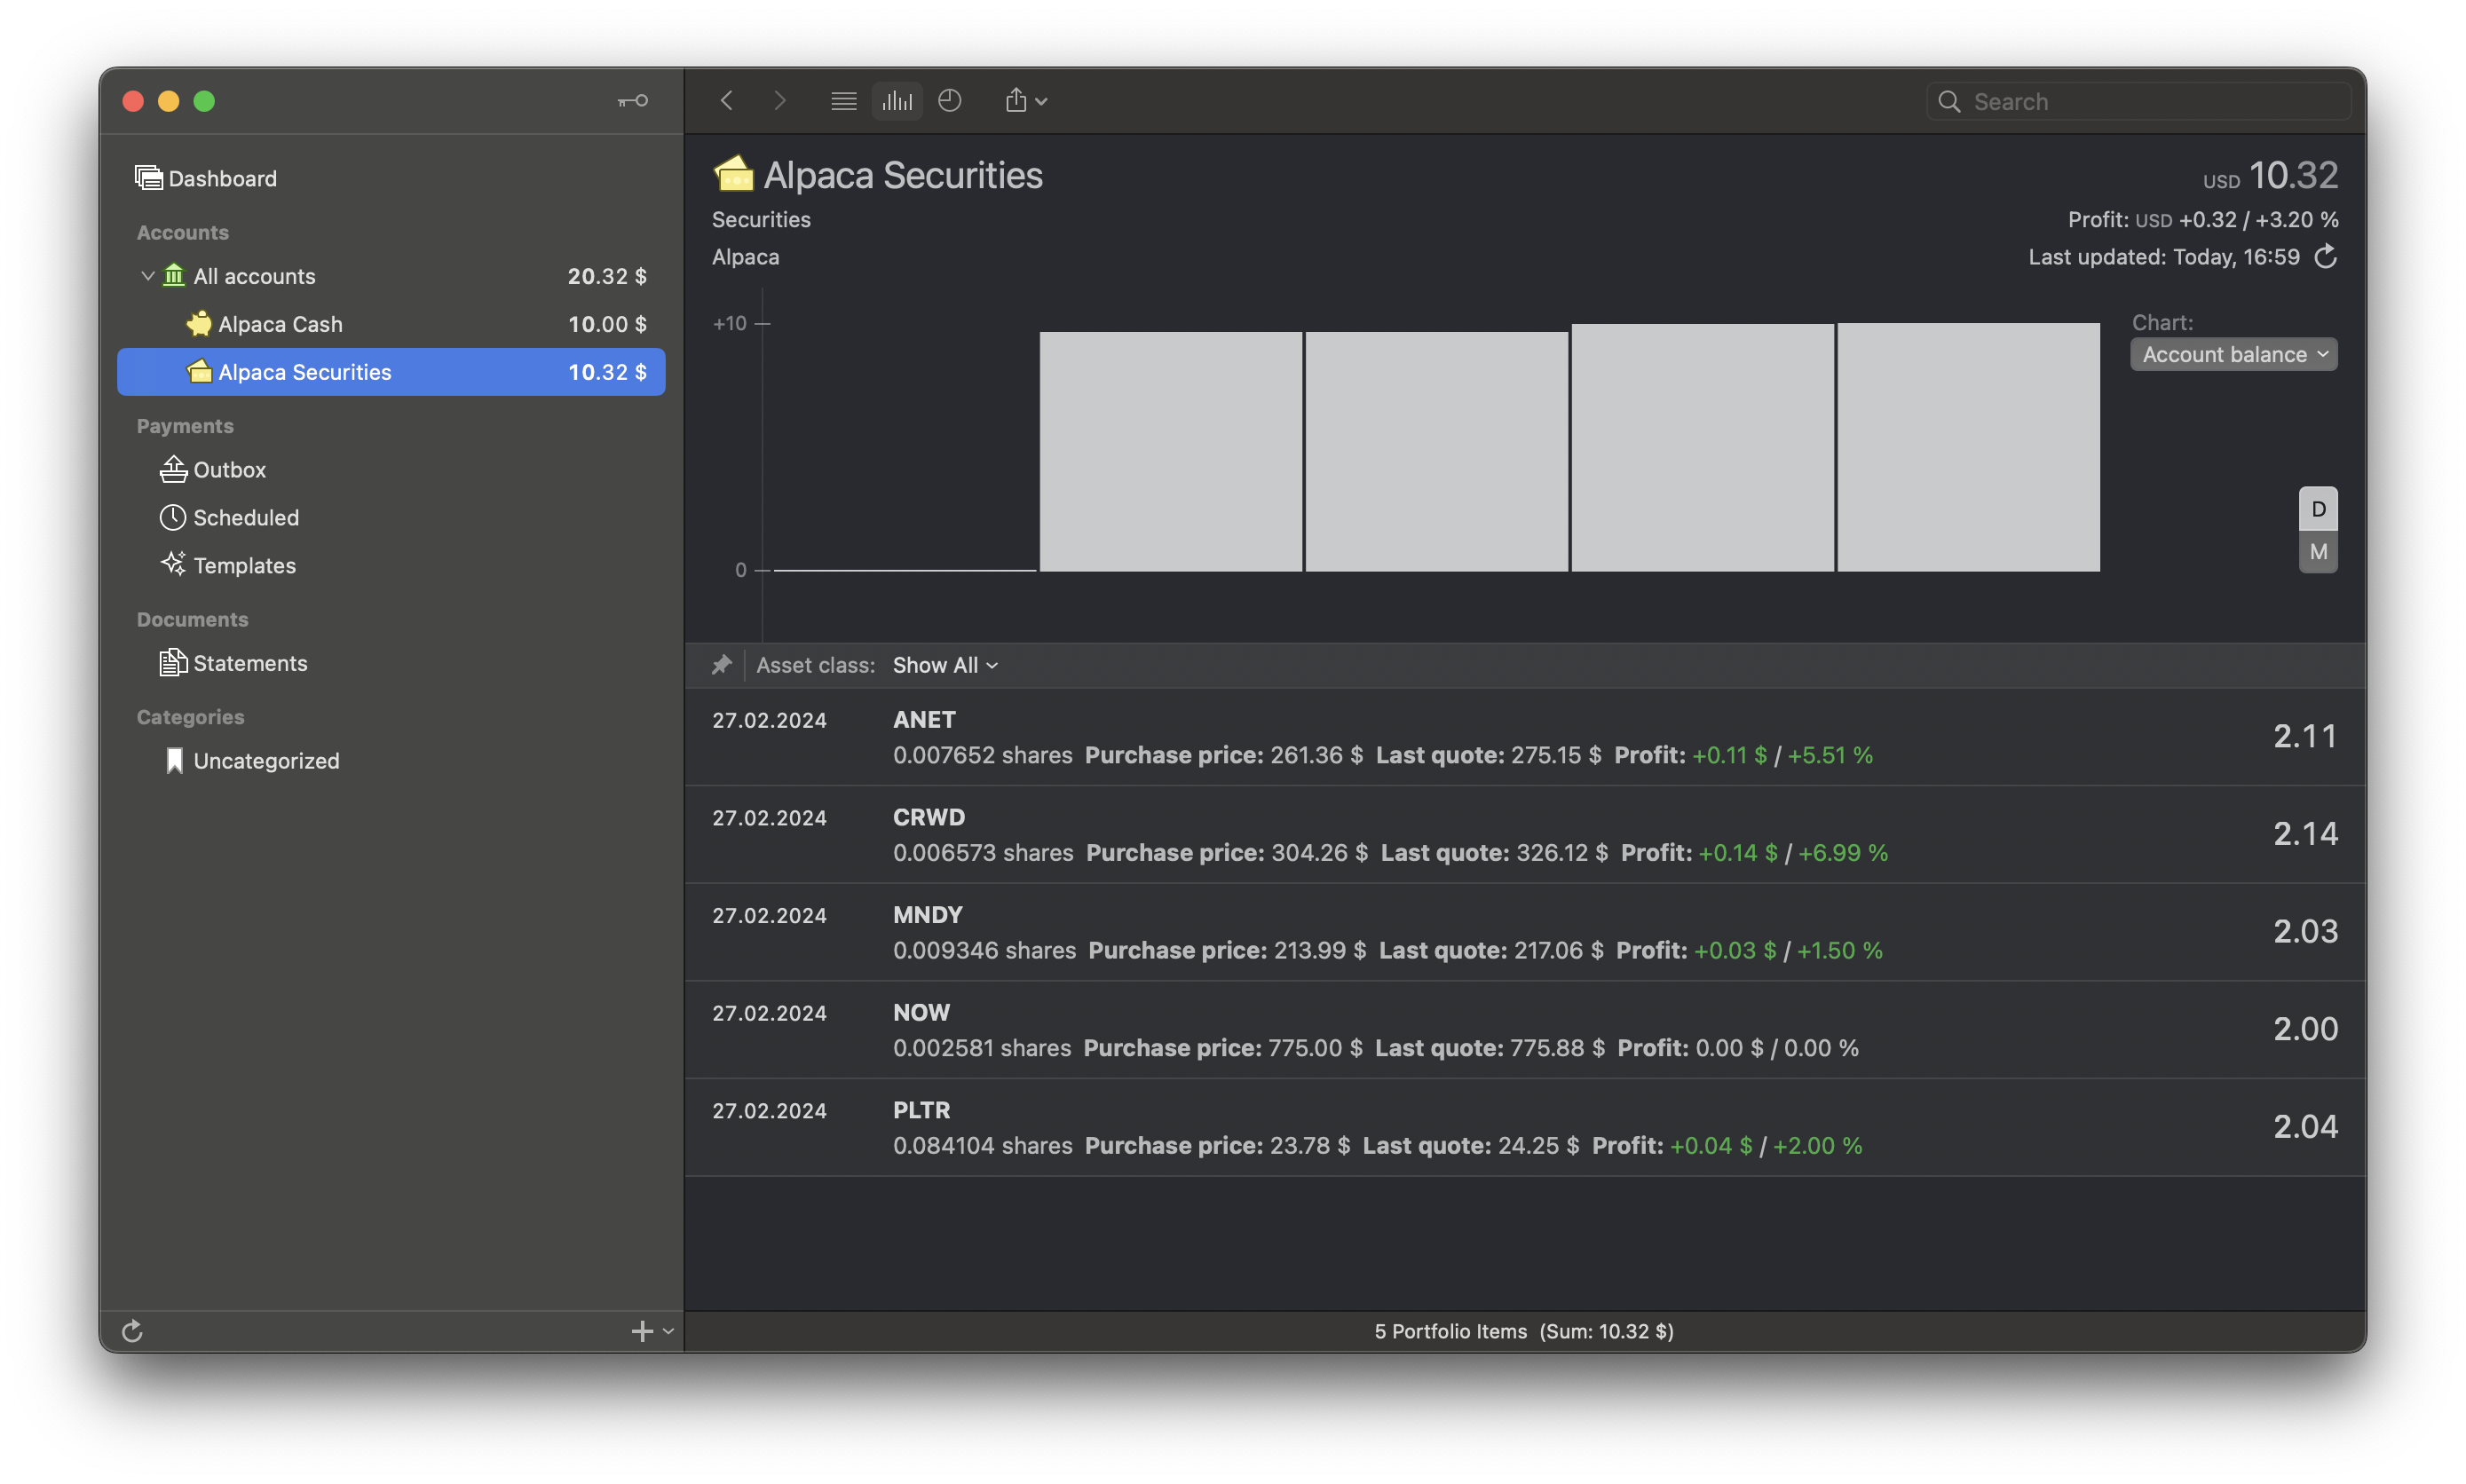The width and height of the screenshot is (2466, 1484).
Task: Open Dashboard in the sidebar
Action: [x=222, y=178]
